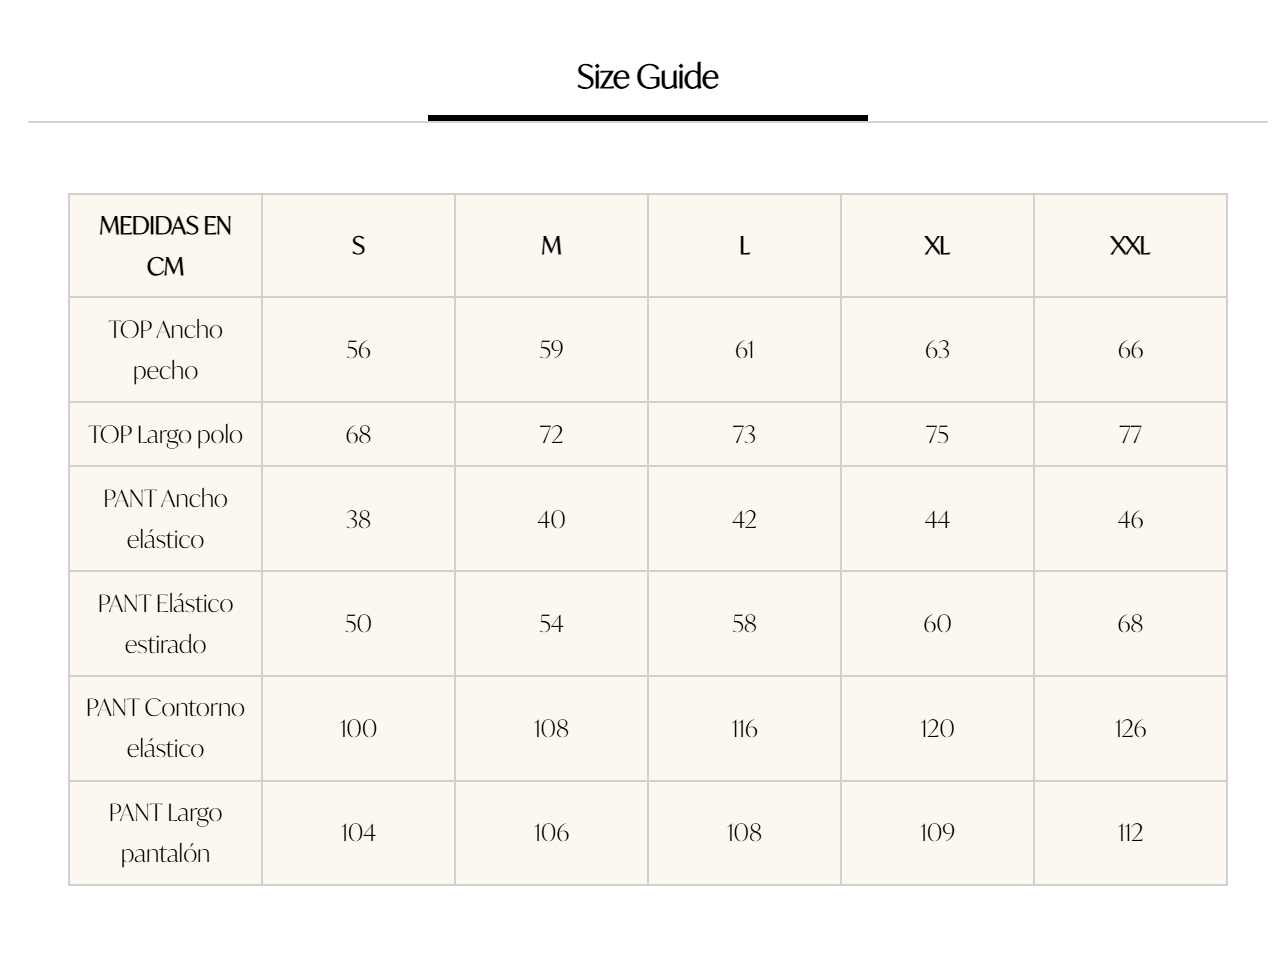Click the polo length value 77
1282x968 pixels.
[1130, 434]
